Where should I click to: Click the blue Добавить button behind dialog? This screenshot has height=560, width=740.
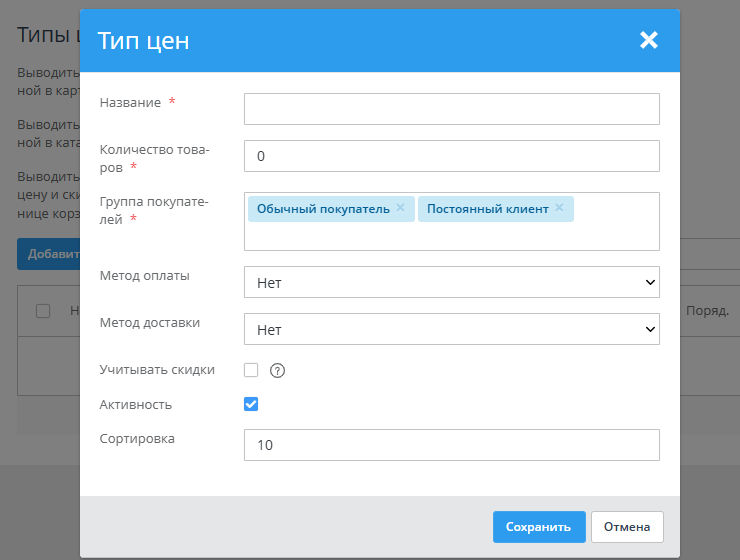click(x=48, y=254)
